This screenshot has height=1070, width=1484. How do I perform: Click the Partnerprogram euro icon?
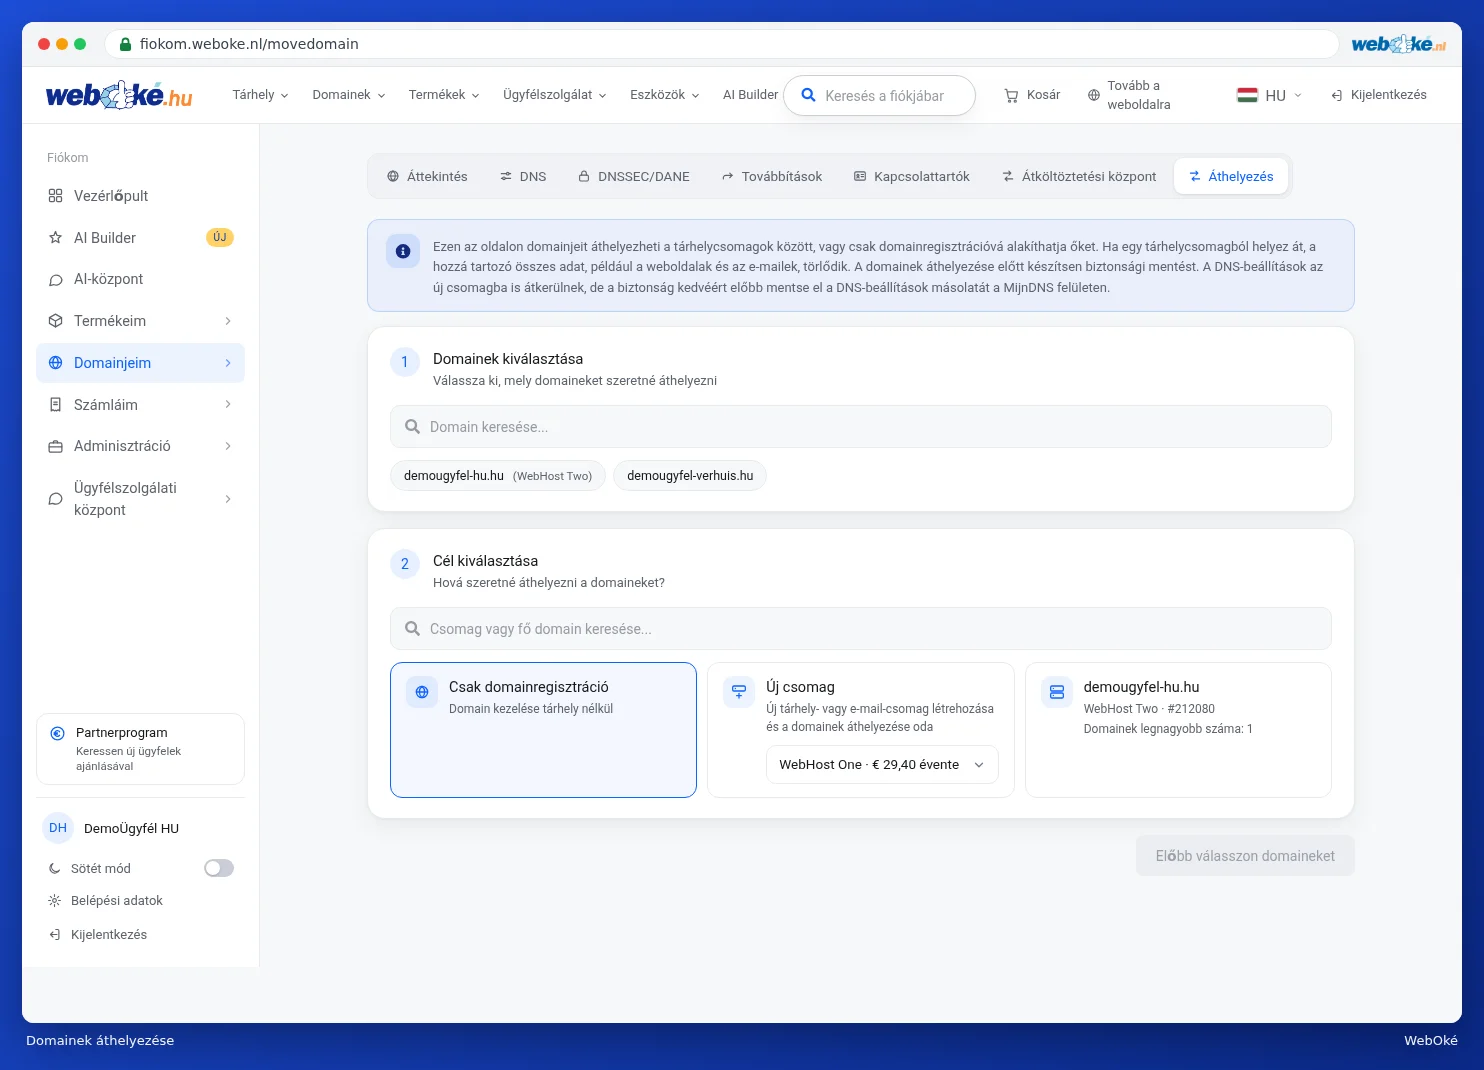[x=58, y=733]
